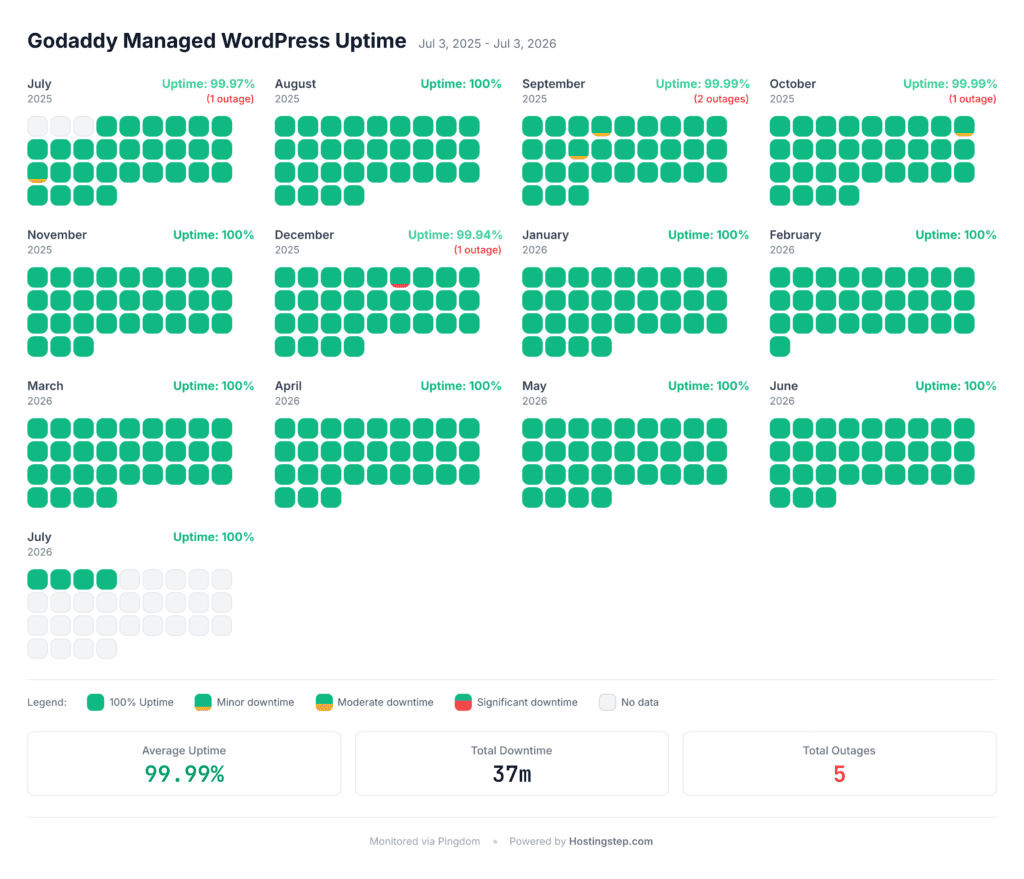Click the red significant downtime day in December 2025
Screen dimensions: 1024x879
pos(400,278)
